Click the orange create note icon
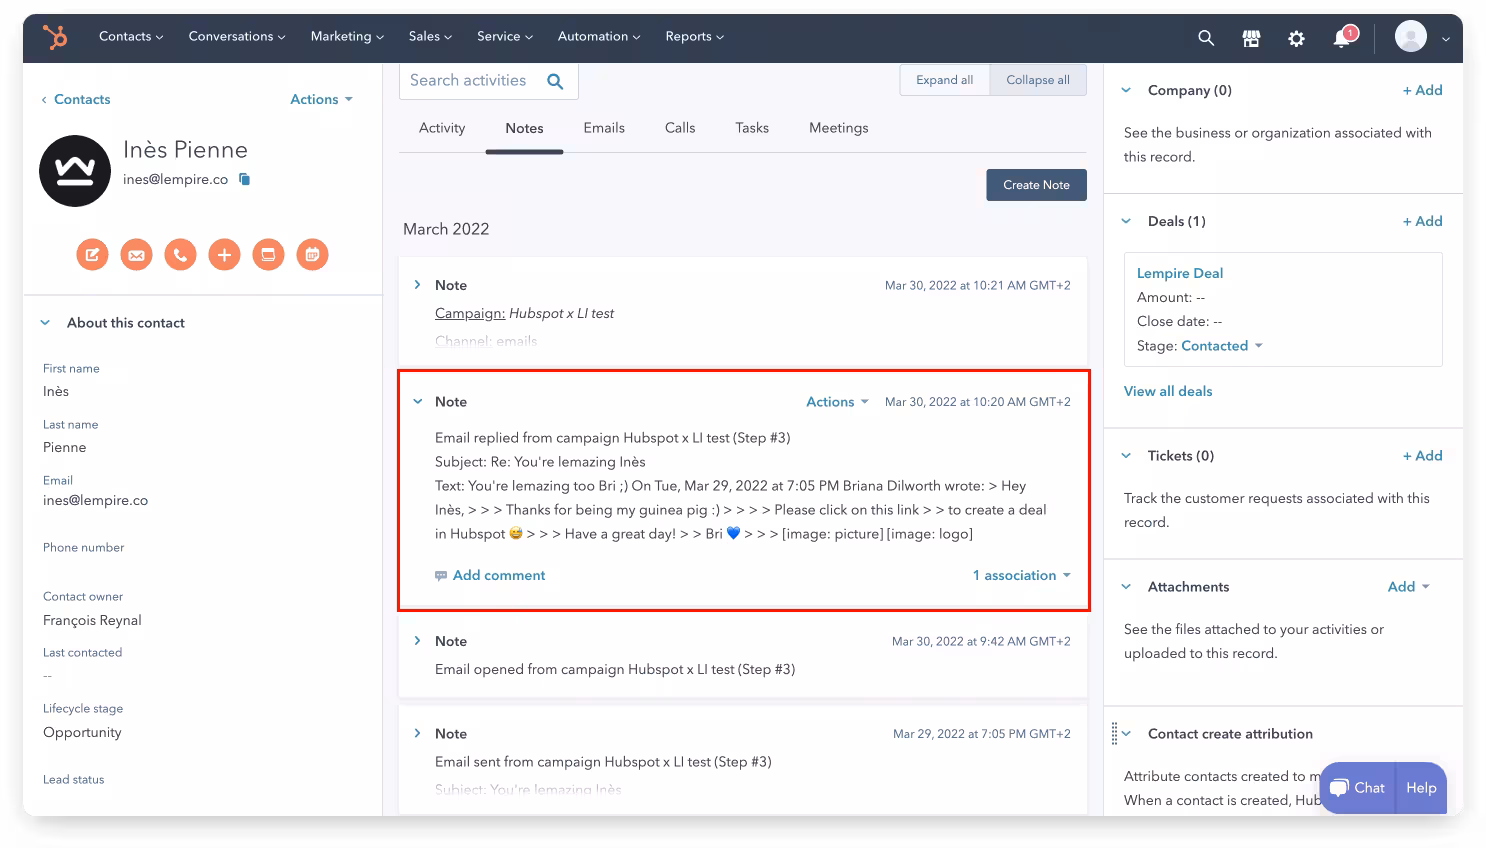1486x848 pixels. 92,255
